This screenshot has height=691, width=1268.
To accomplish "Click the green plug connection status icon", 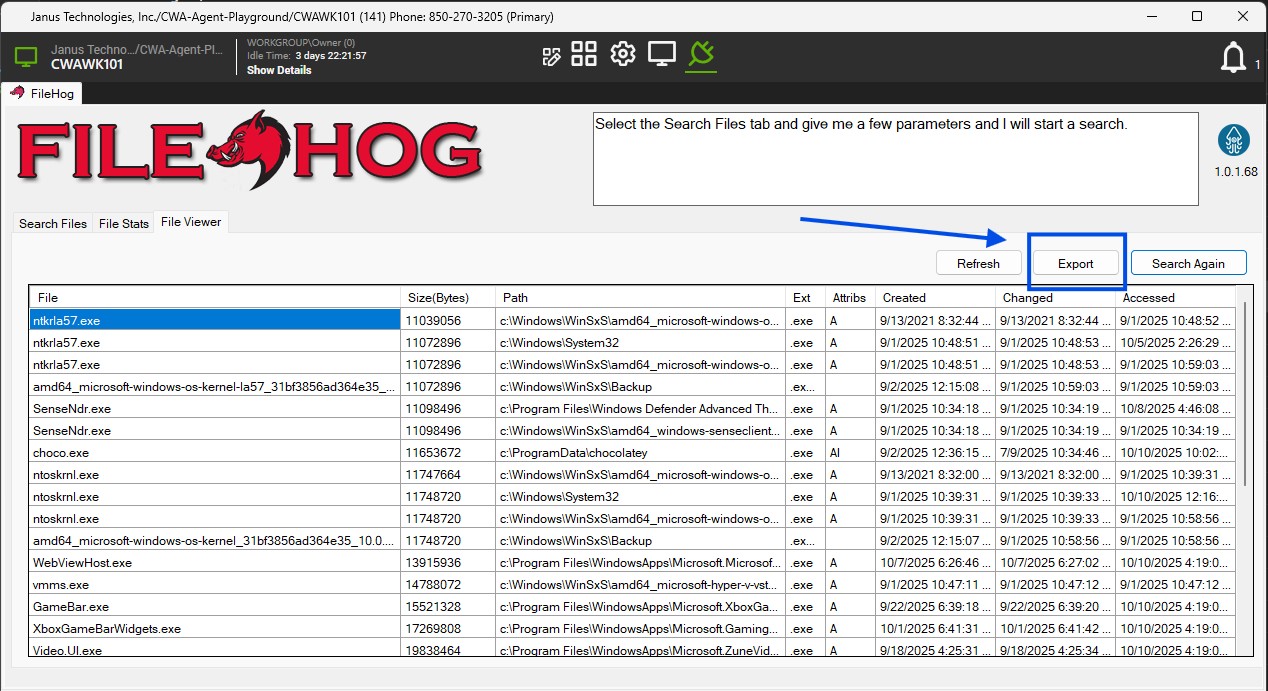I will tap(701, 54).
